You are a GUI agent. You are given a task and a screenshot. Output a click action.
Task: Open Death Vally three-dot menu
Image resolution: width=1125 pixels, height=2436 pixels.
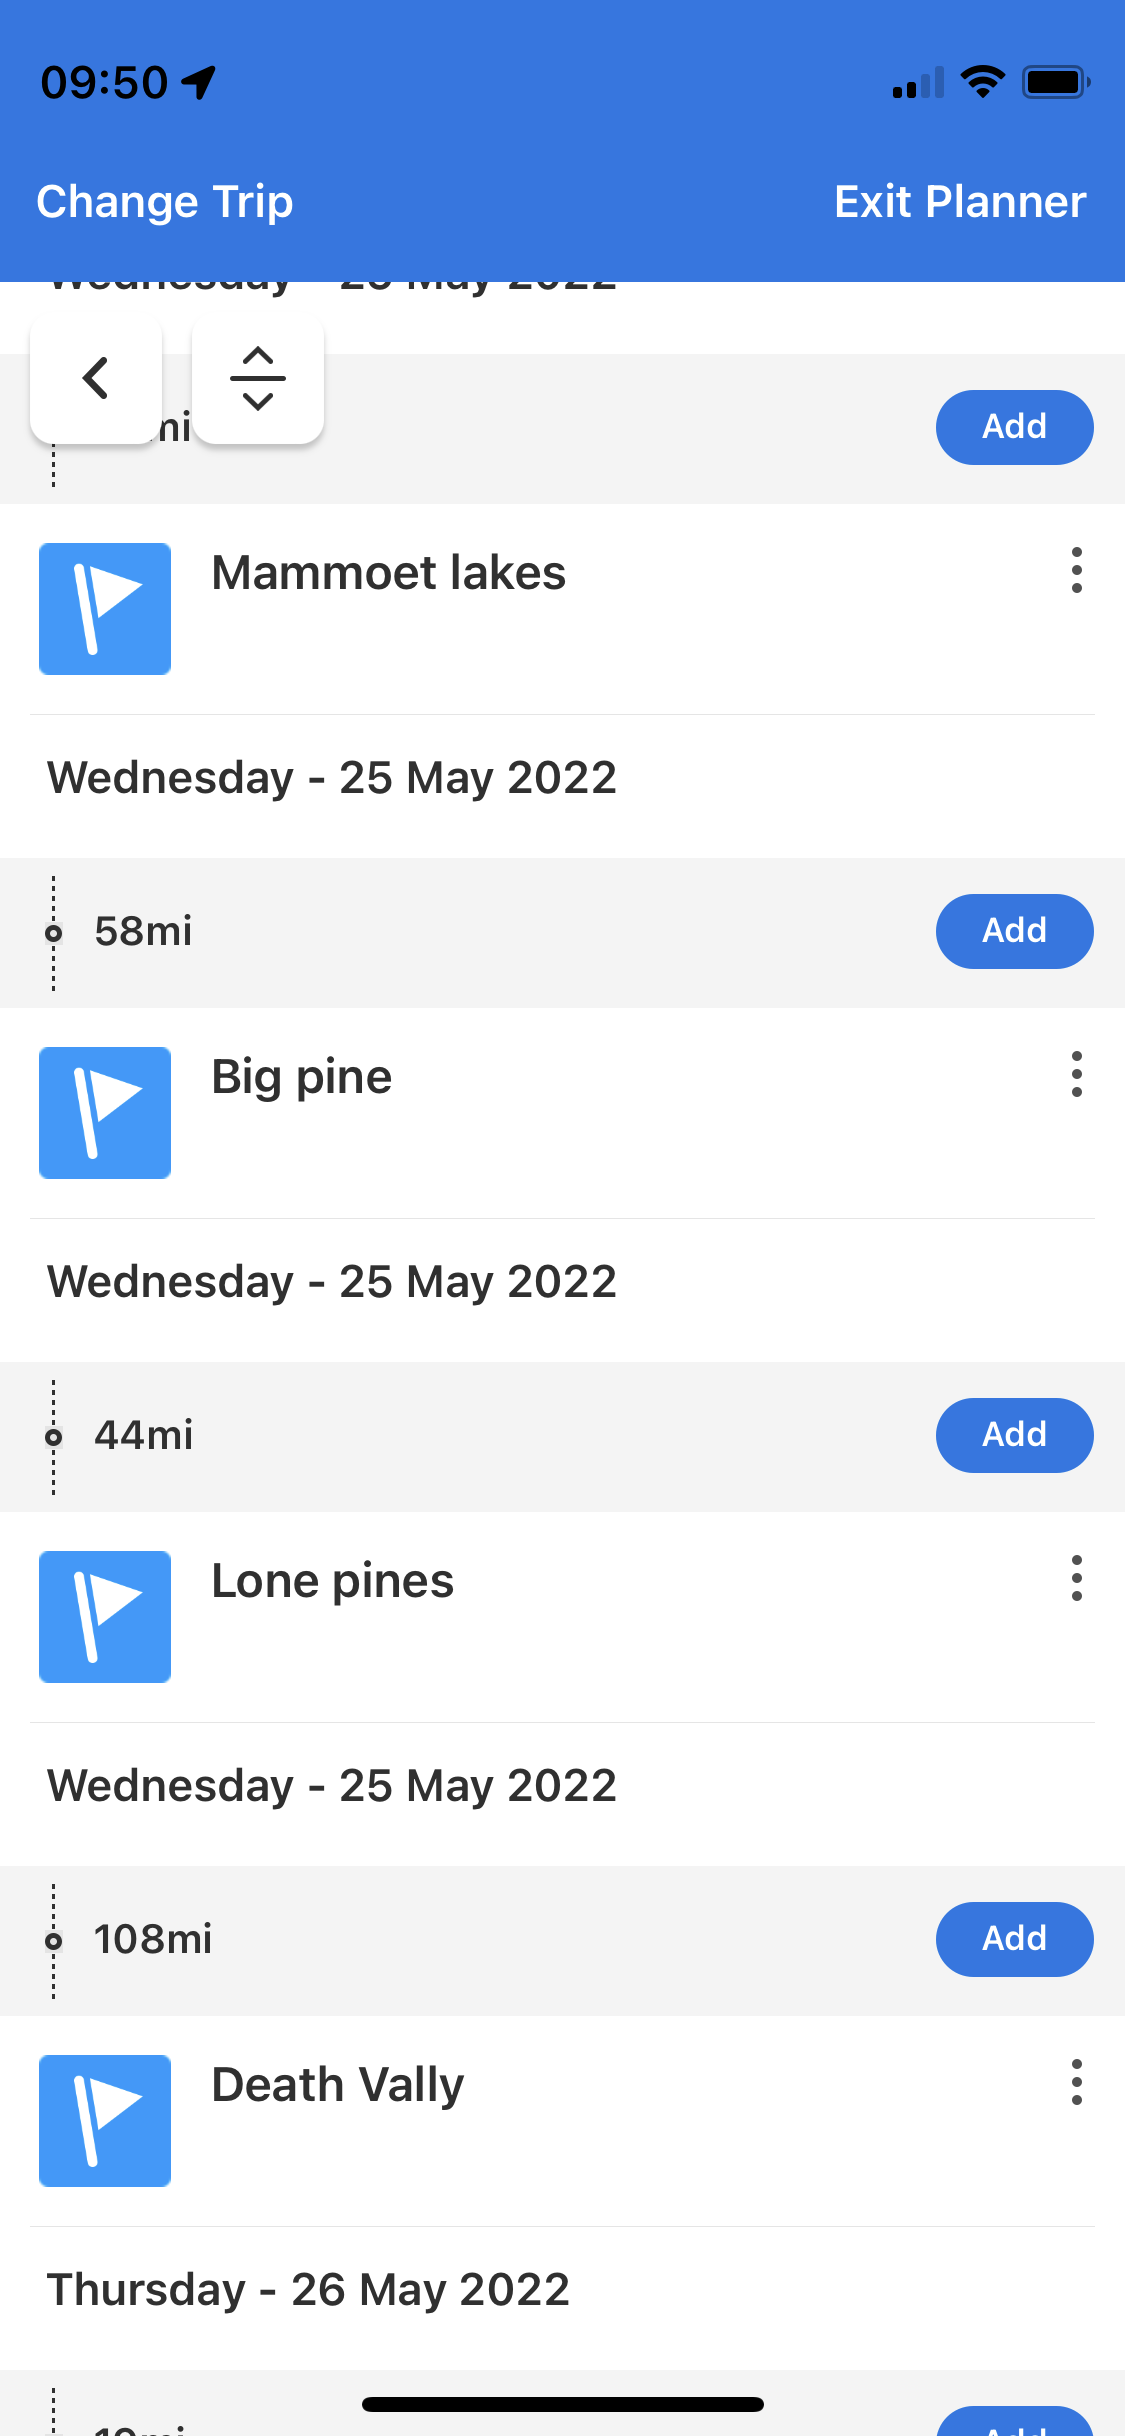(1076, 2083)
